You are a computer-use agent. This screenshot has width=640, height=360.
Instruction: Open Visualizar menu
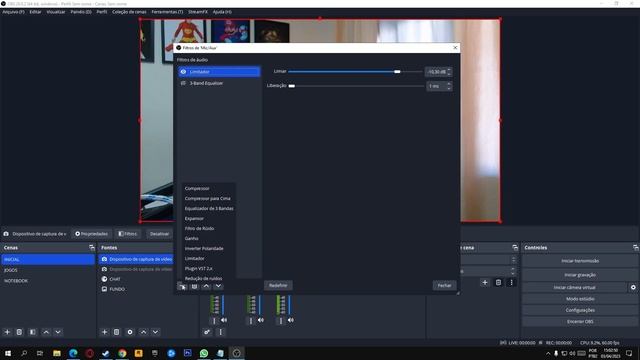click(56, 12)
